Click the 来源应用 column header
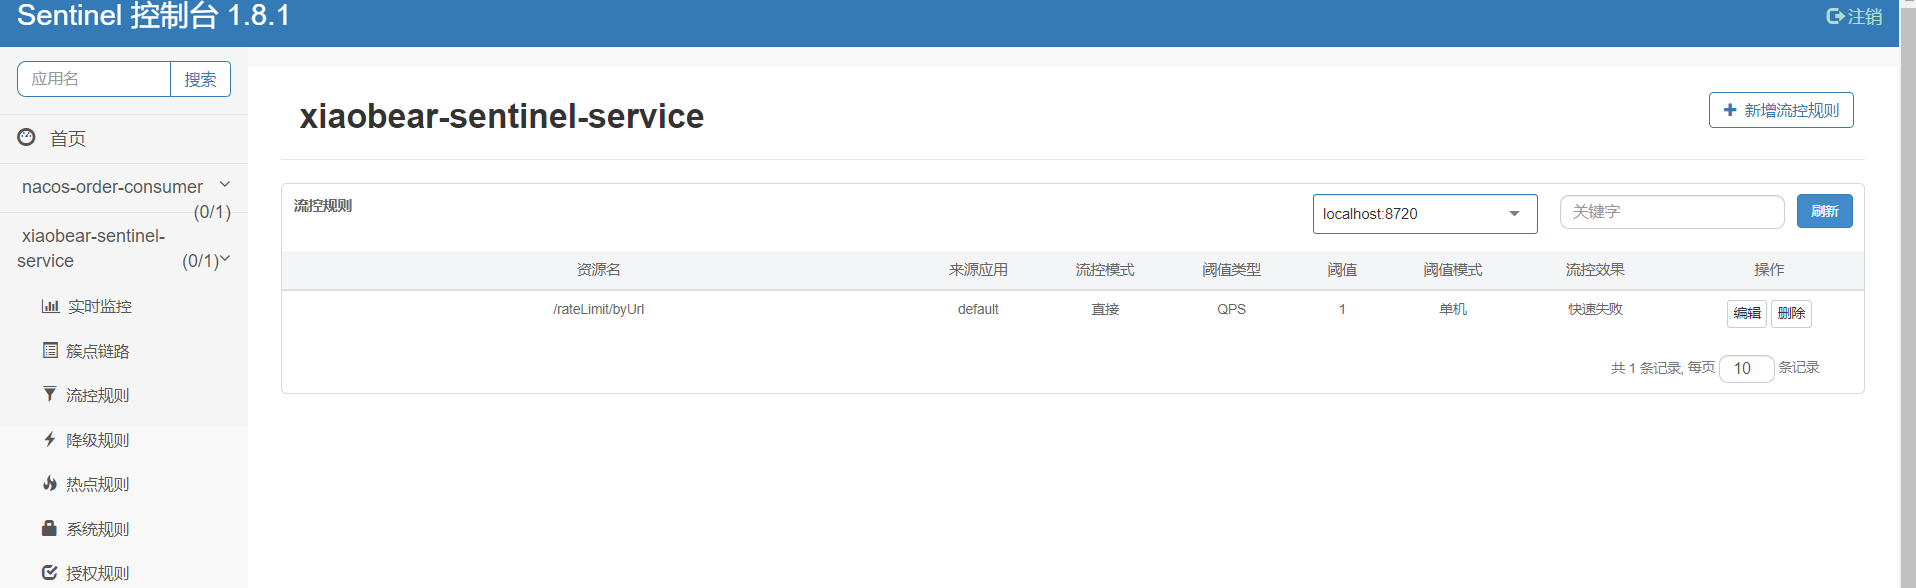The width and height of the screenshot is (1916, 588). (978, 270)
